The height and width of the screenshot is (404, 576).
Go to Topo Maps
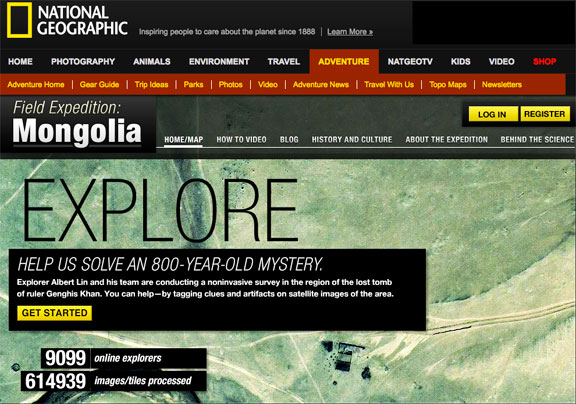point(448,85)
